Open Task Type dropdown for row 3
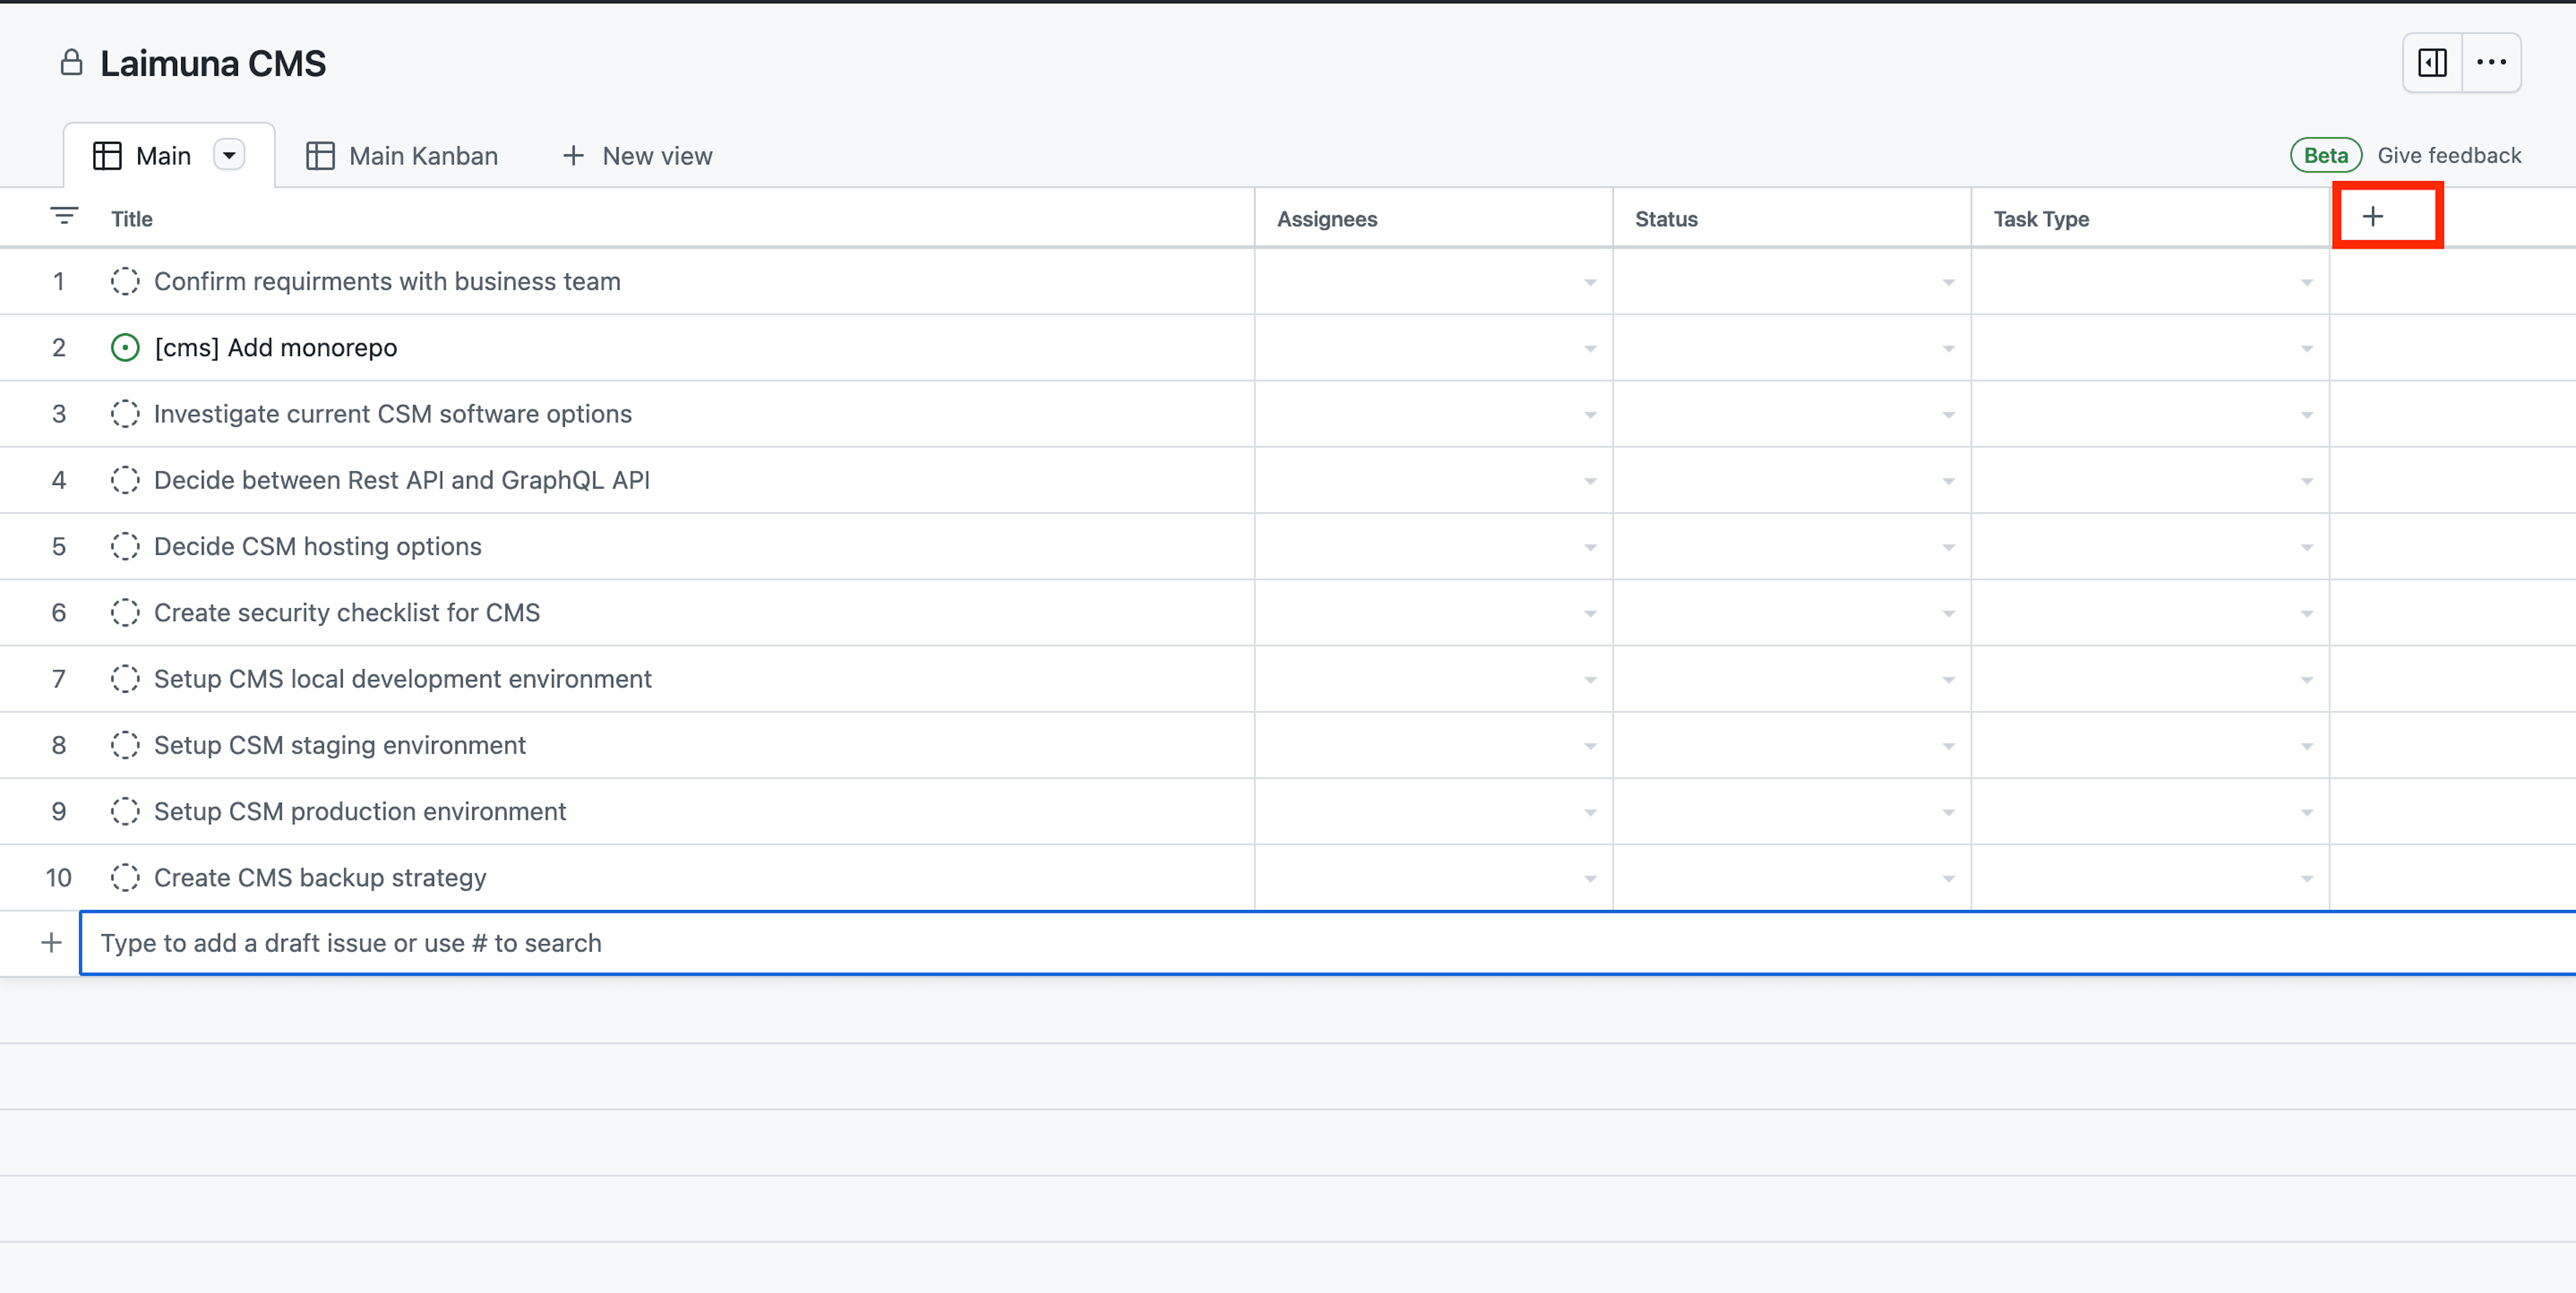 2306,415
